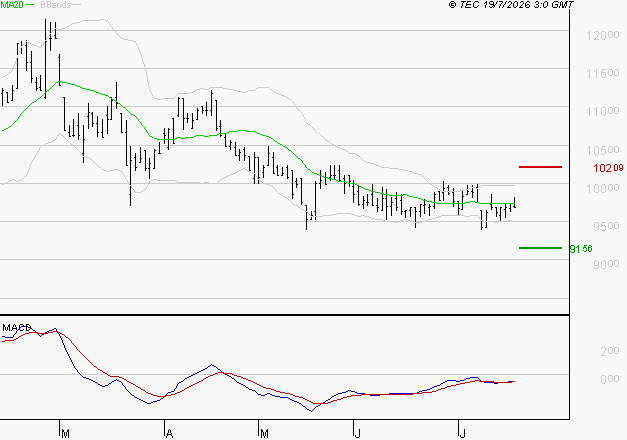The width and height of the screenshot is (627, 440).
Task: Click the MACD 000 zero-level label
Action: 610,379
